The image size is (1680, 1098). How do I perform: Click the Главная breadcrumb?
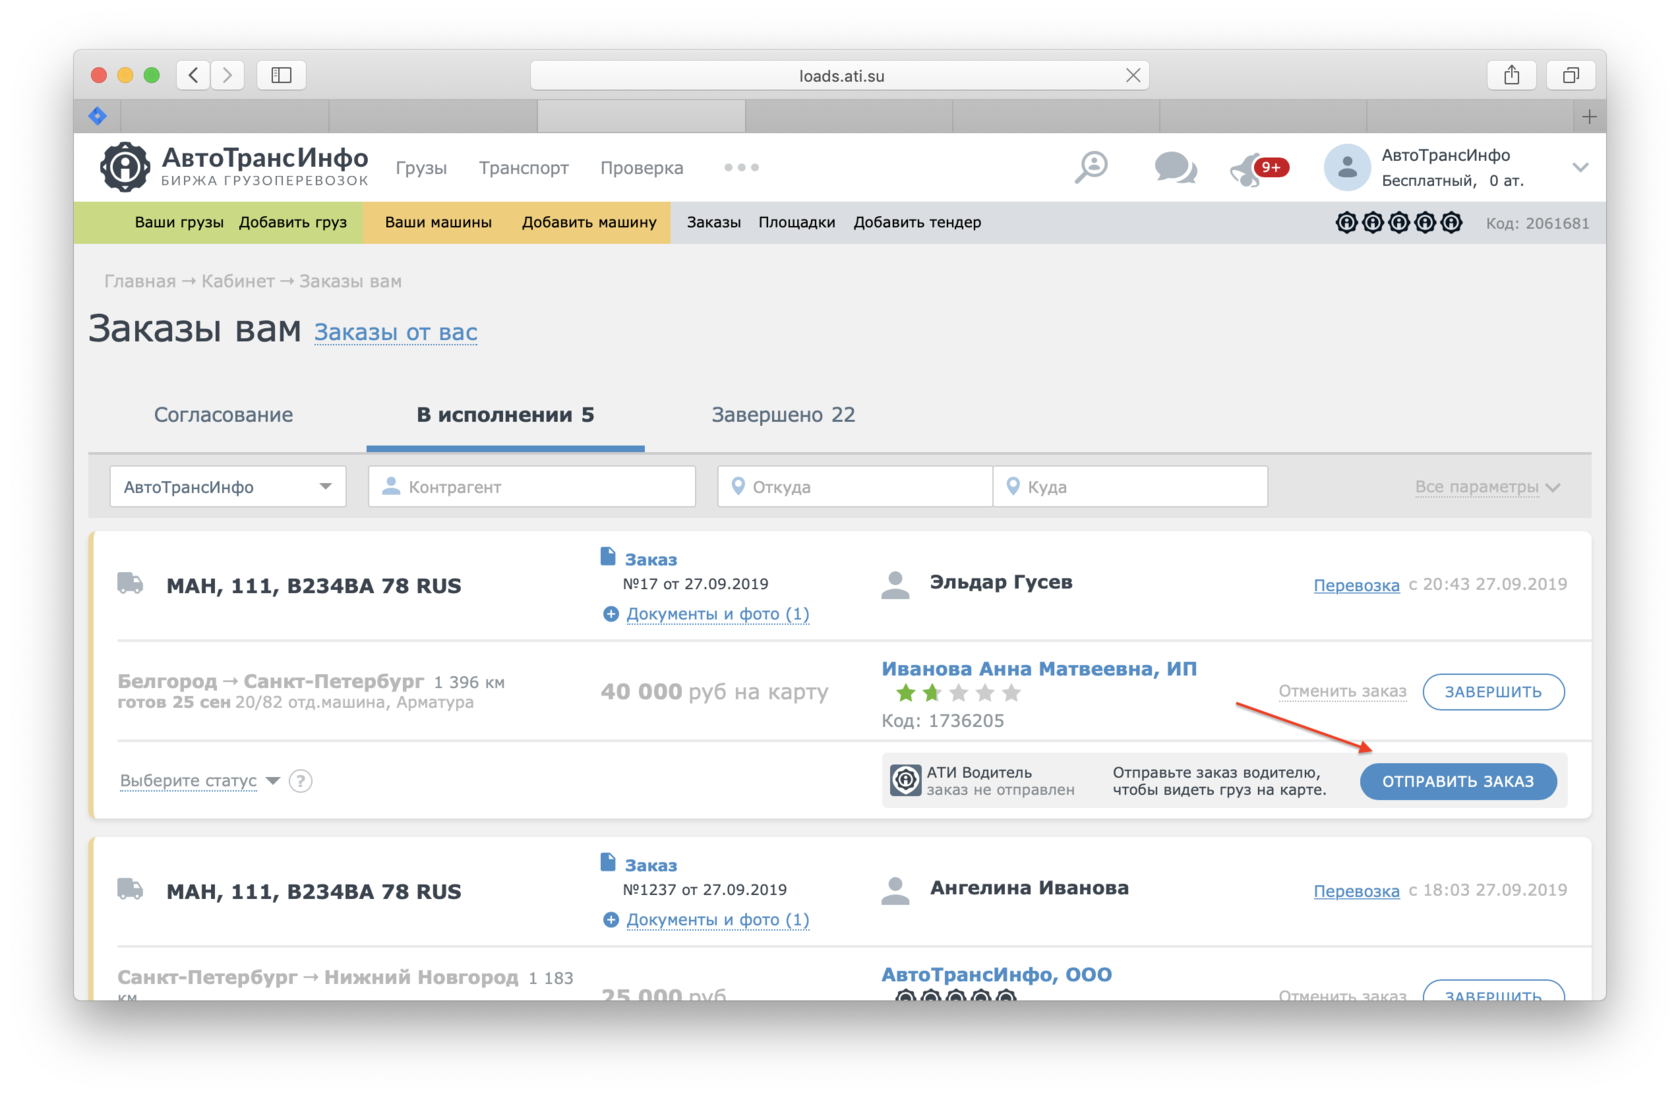click(140, 281)
